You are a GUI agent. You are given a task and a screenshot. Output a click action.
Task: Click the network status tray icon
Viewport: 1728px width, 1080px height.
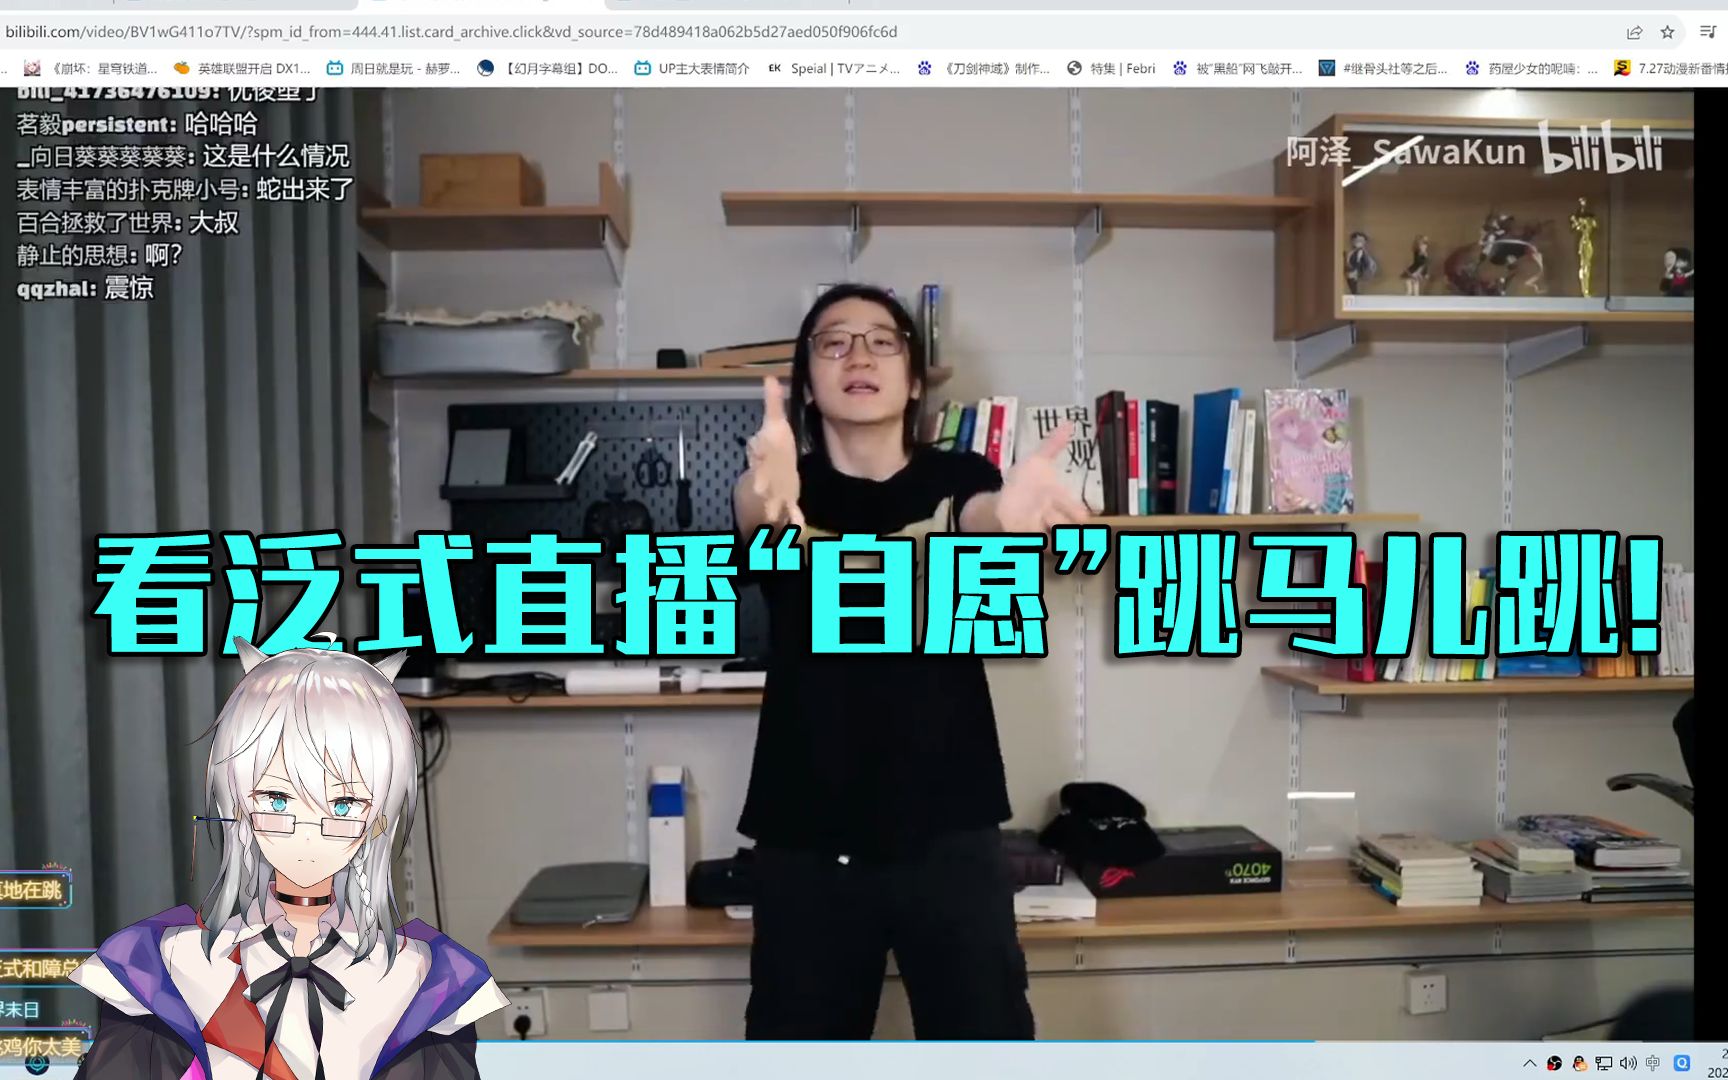[x=1604, y=1063]
